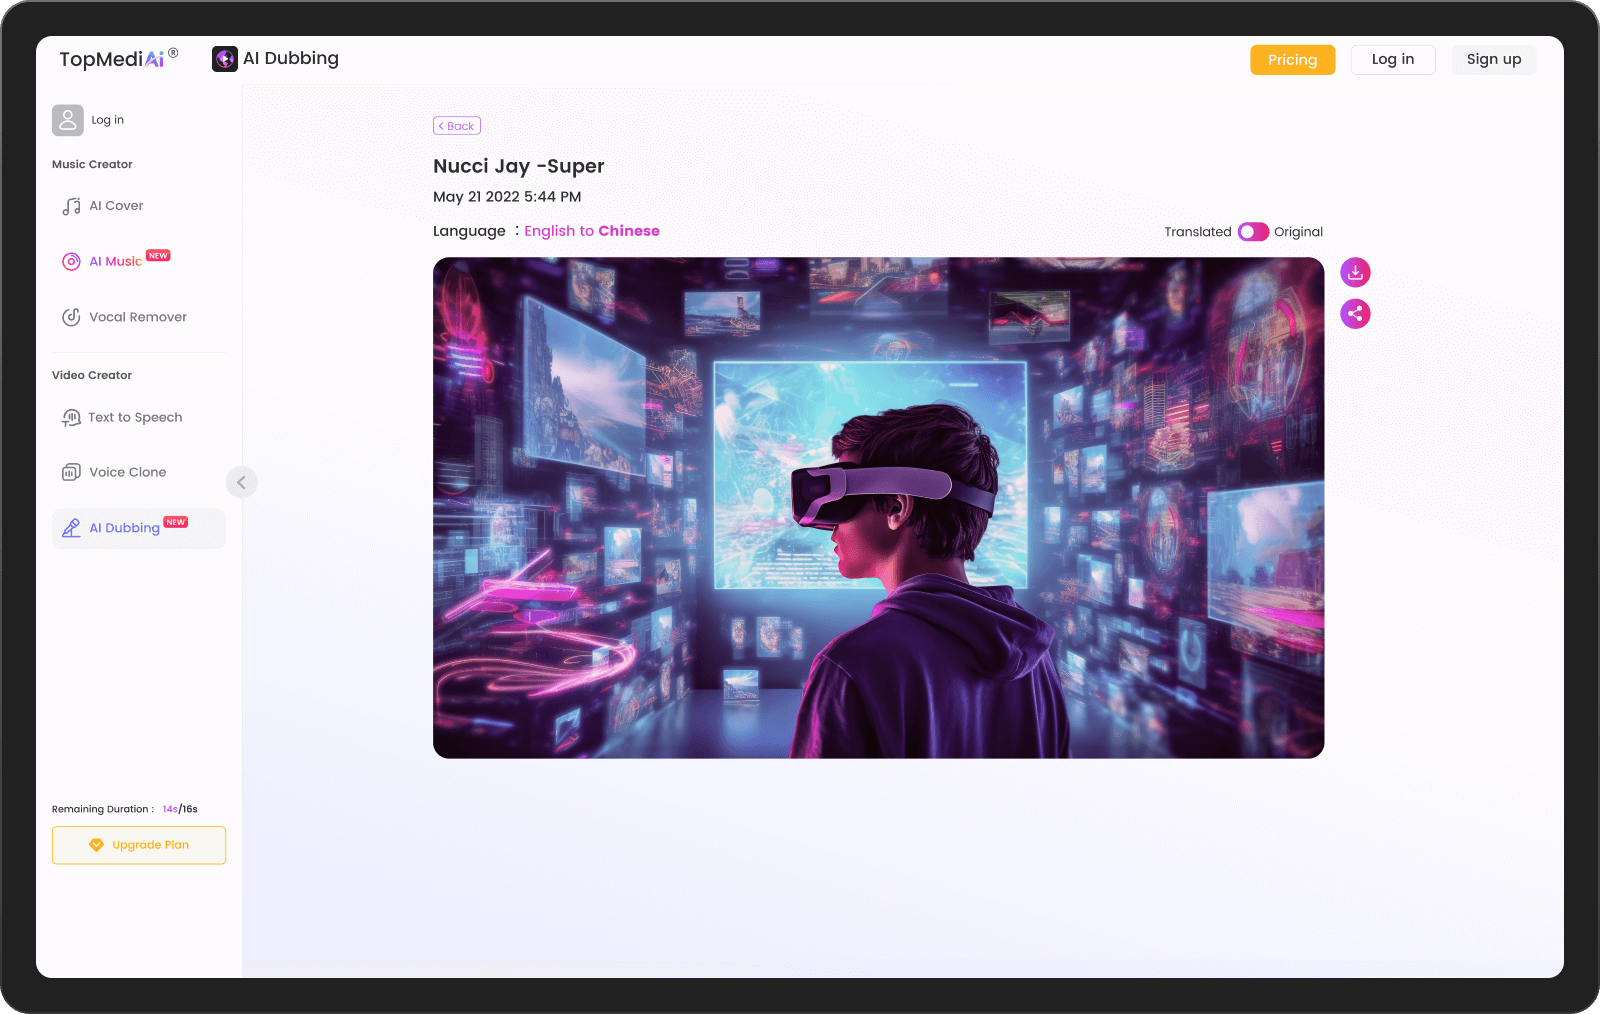Click the English to Chinese language link
The image size is (1600, 1014).
[x=592, y=231]
